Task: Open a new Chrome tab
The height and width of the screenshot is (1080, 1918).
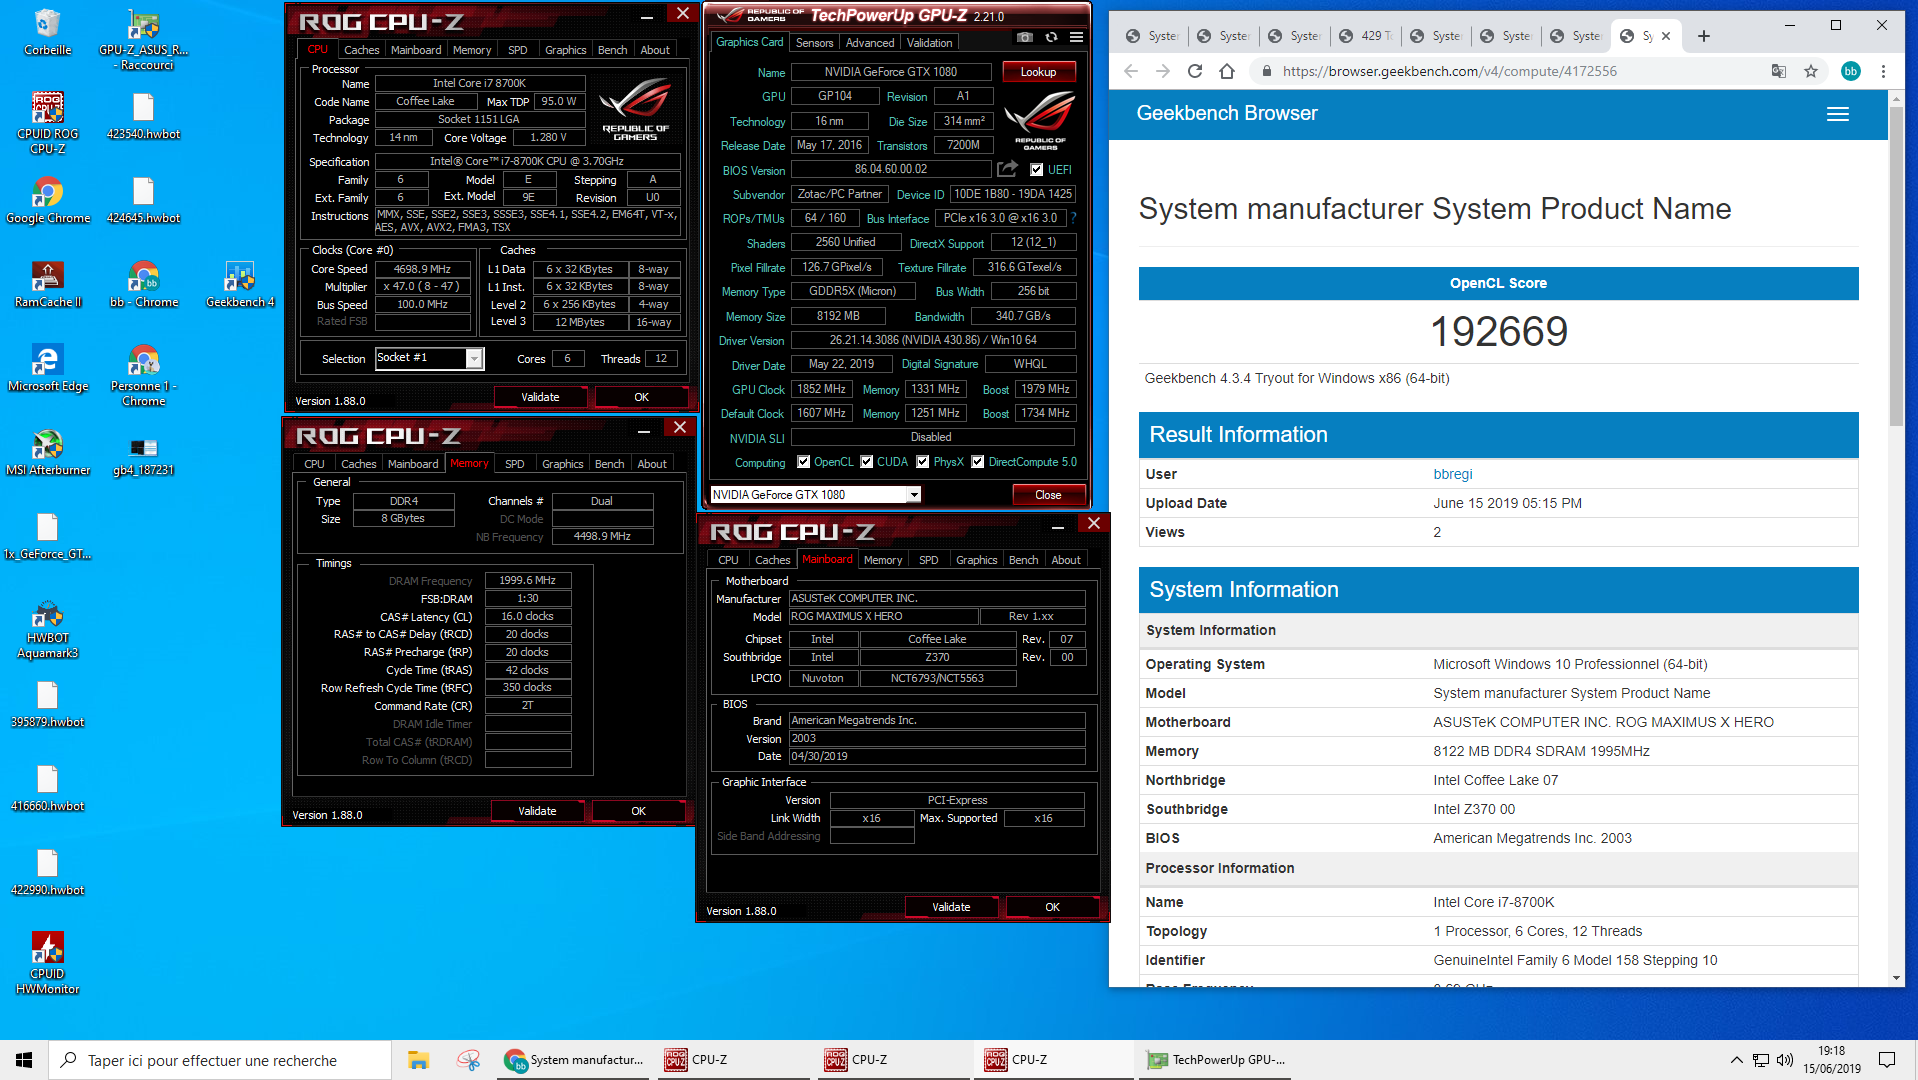Action: coord(1704,36)
